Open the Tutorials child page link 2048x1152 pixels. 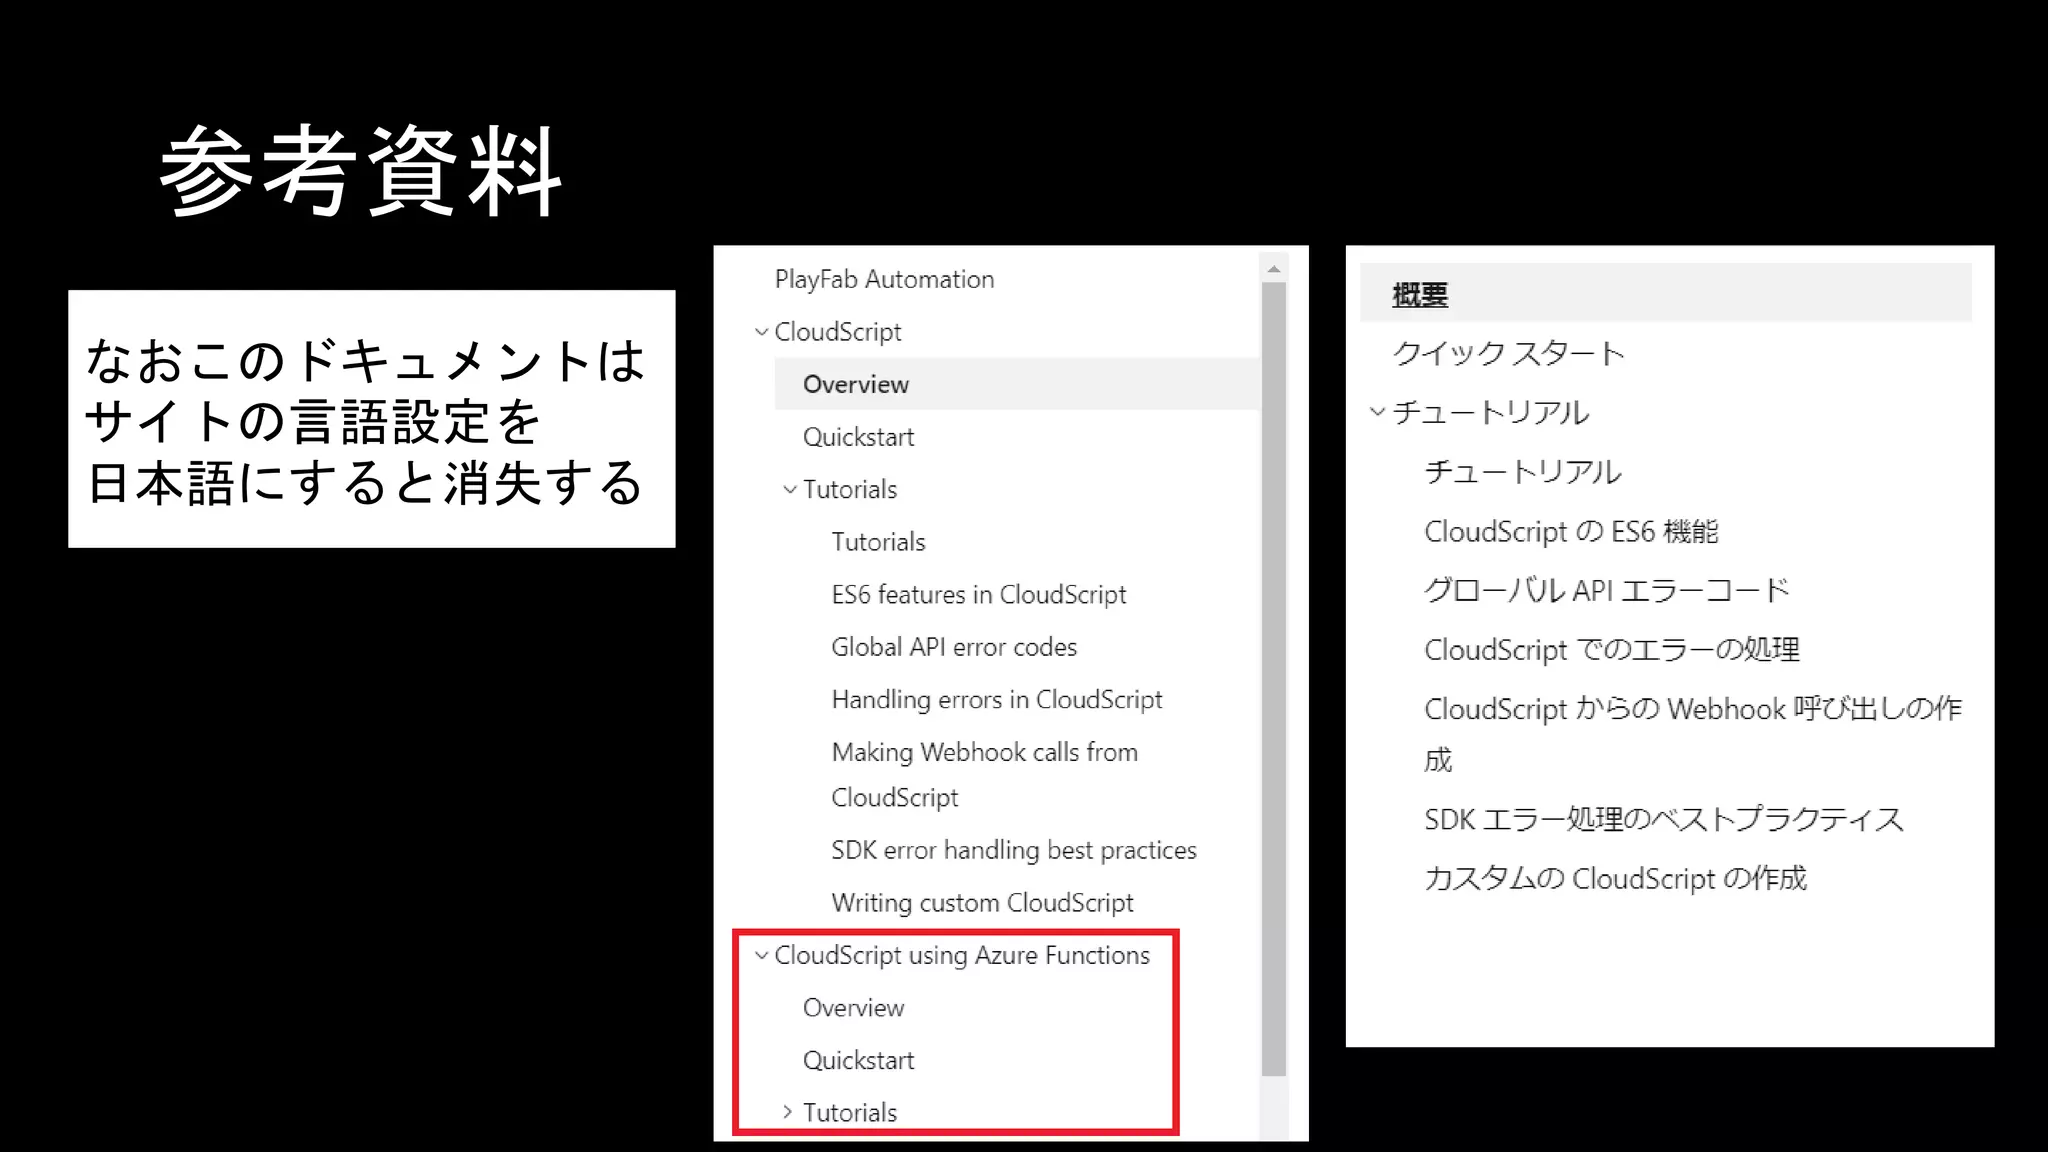[878, 542]
